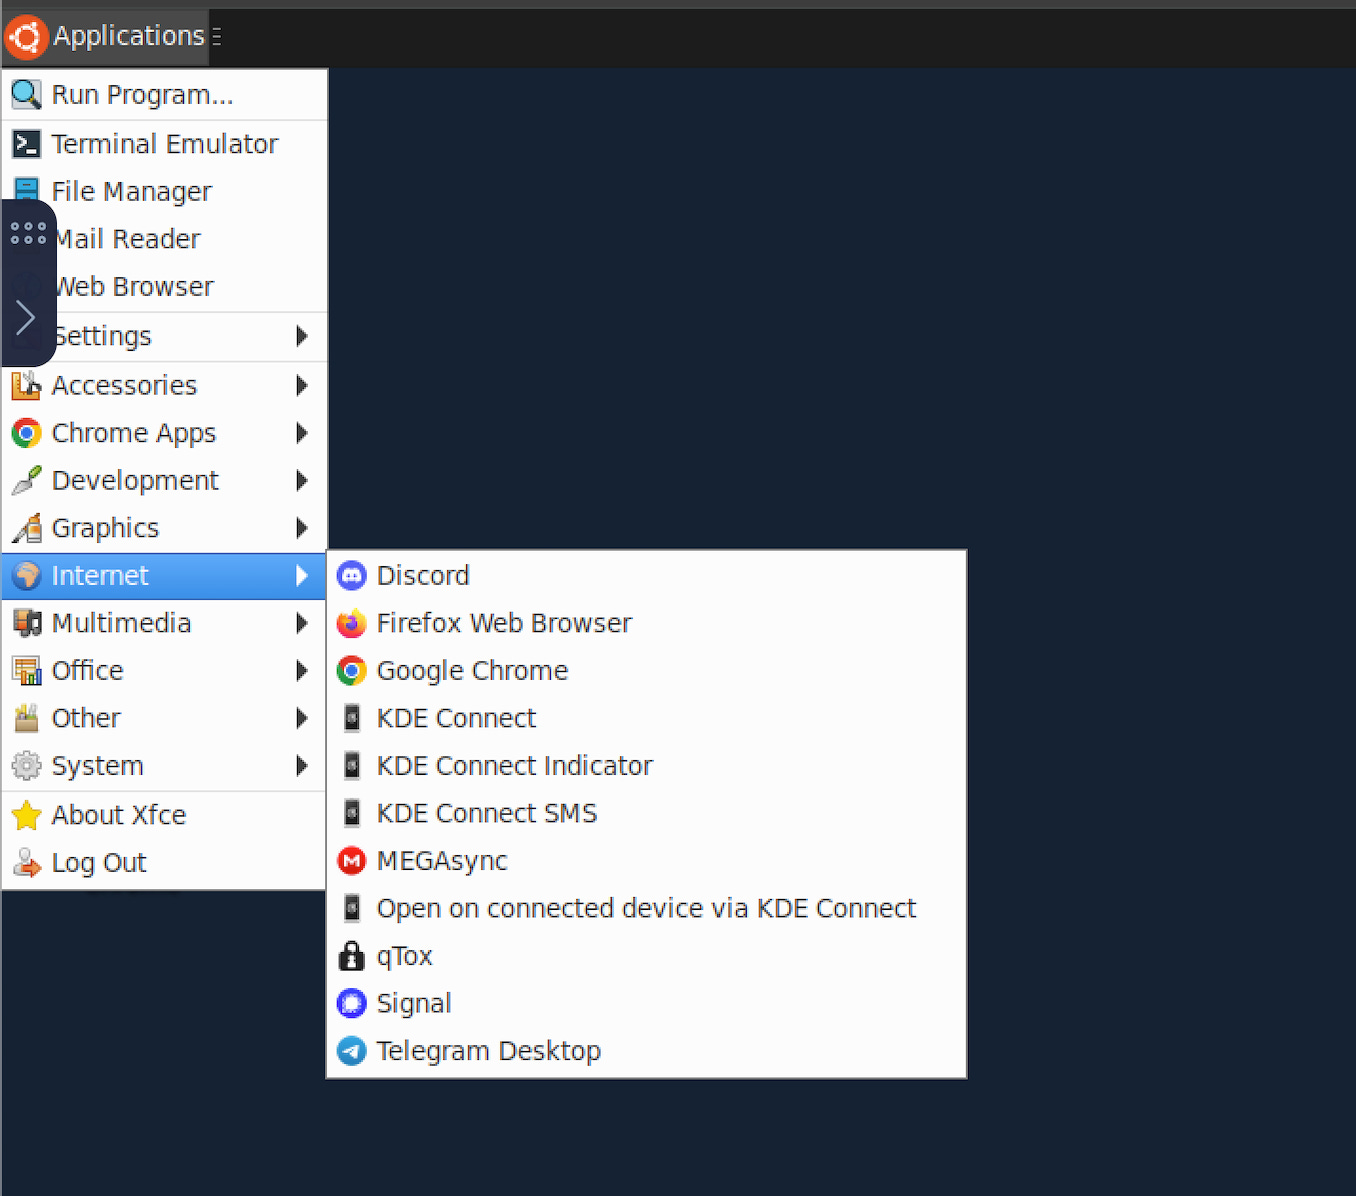
Task: Click the Ubuntu logo on the panel
Action: pyautogui.click(x=26, y=37)
